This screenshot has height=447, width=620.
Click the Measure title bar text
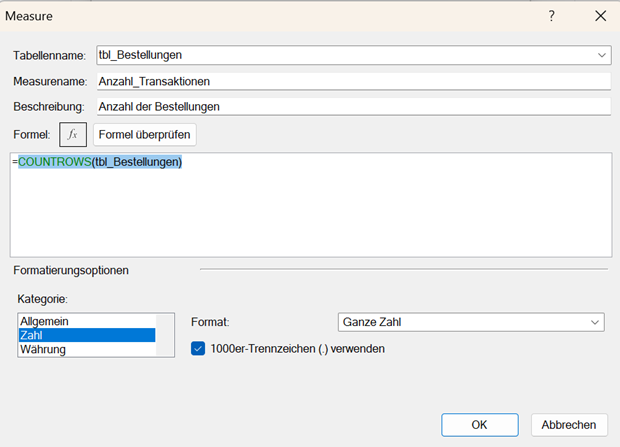point(30,16)
